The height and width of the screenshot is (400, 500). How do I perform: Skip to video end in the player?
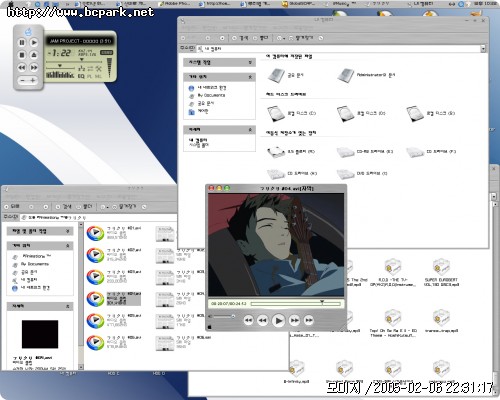(x=309, y=321)
